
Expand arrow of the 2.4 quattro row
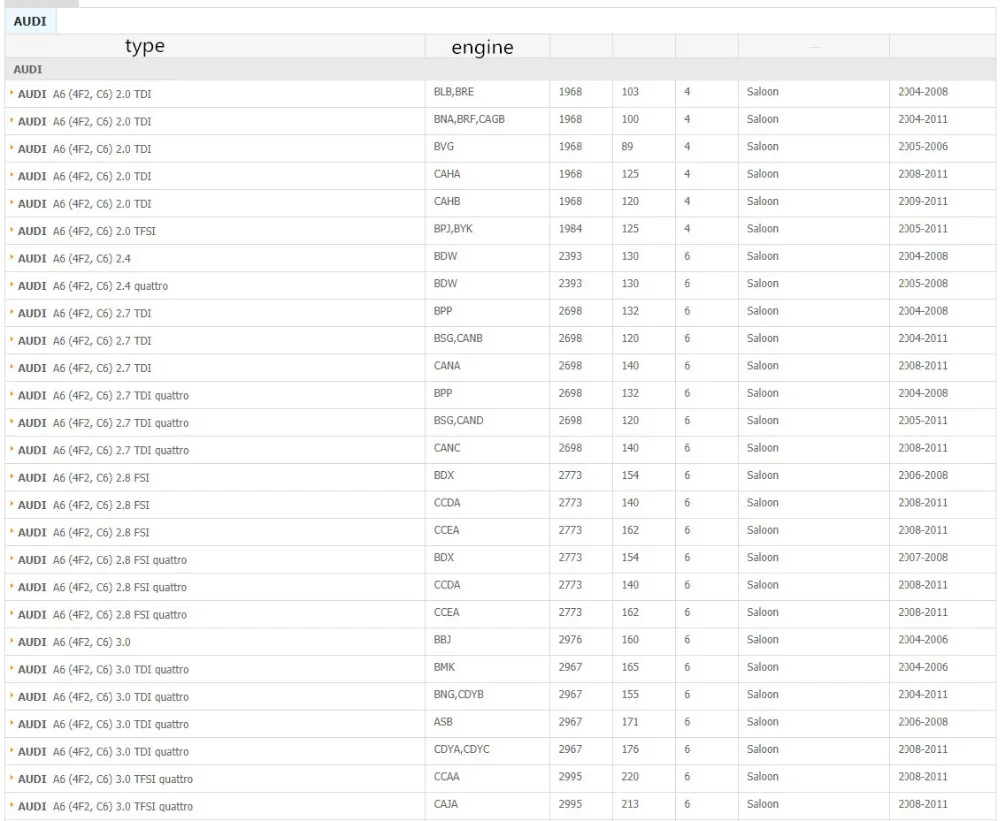[11, 285]
